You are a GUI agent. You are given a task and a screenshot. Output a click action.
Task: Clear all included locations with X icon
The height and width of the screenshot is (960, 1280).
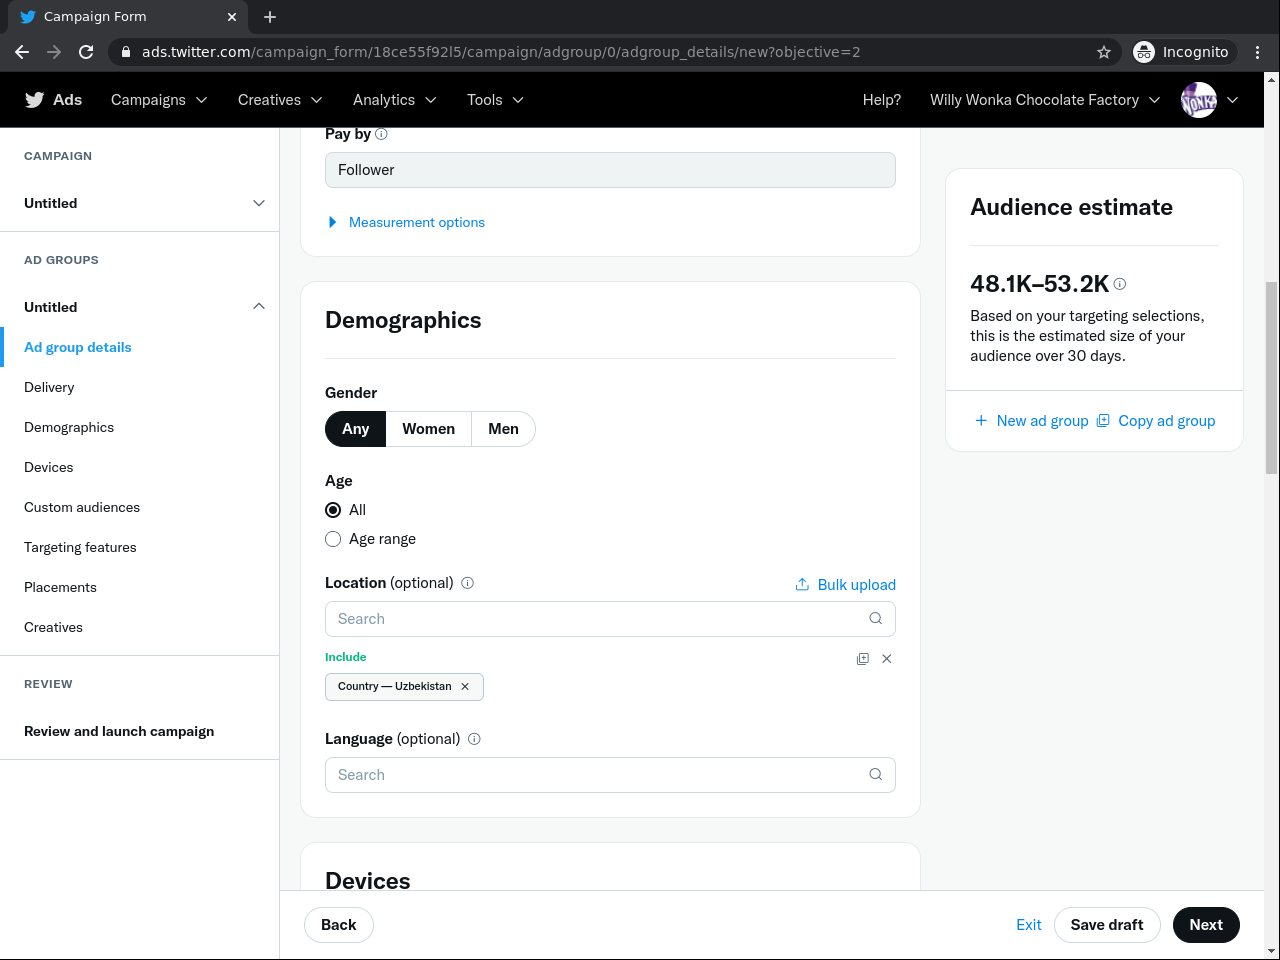click(x=887, y=659)
